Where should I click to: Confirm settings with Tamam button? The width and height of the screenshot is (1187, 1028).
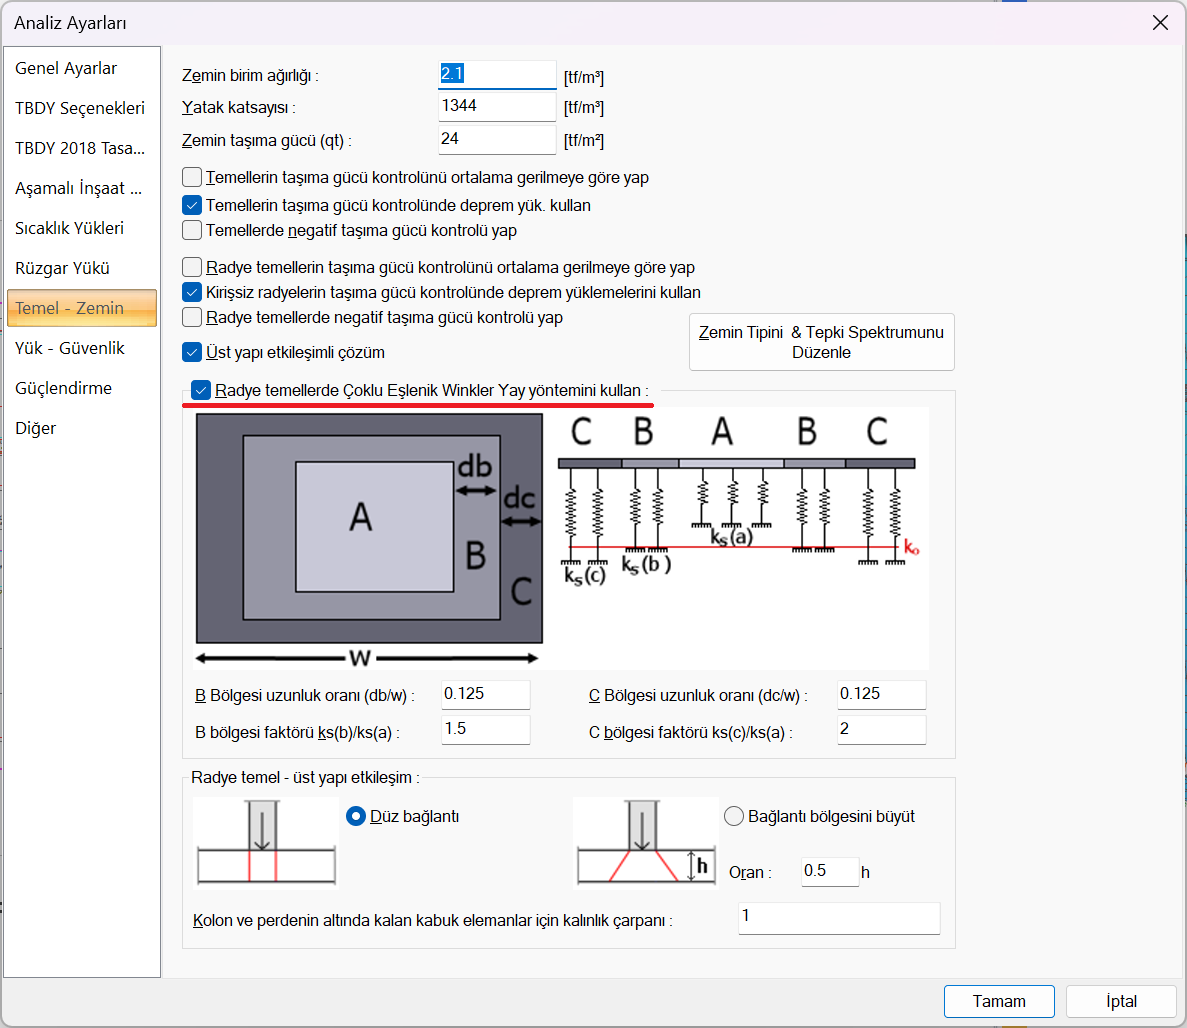coord(999,1002)
